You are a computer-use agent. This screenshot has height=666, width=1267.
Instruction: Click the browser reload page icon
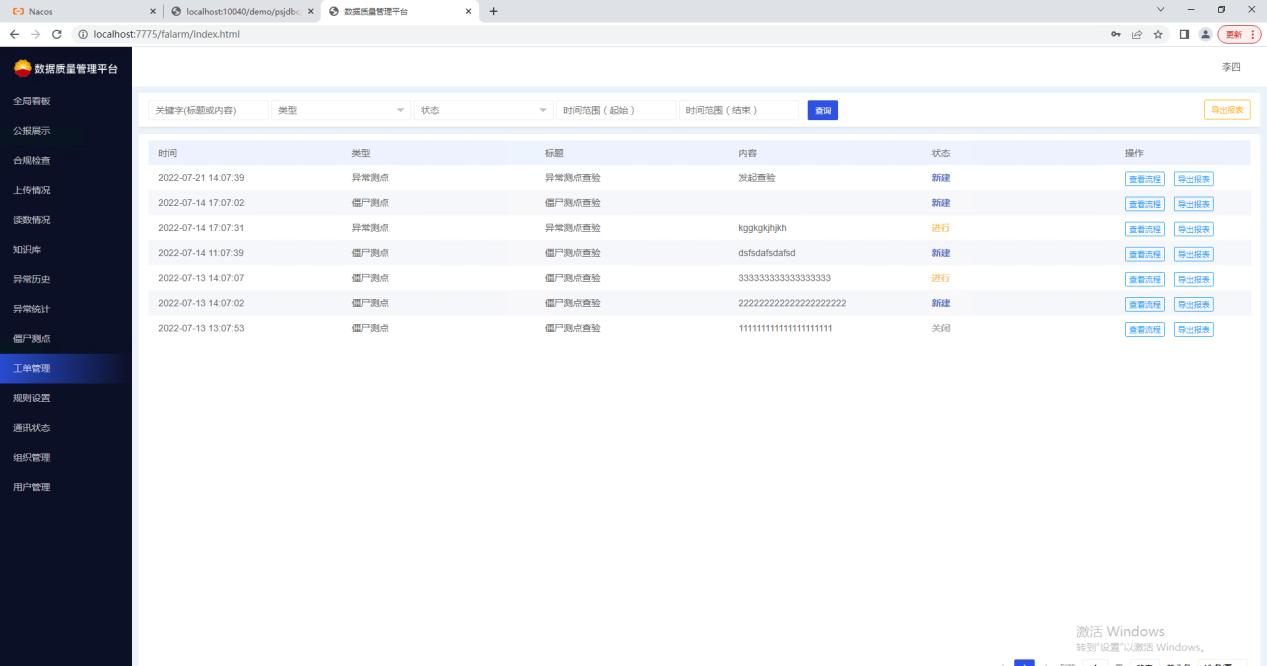[x=56, y=34]
